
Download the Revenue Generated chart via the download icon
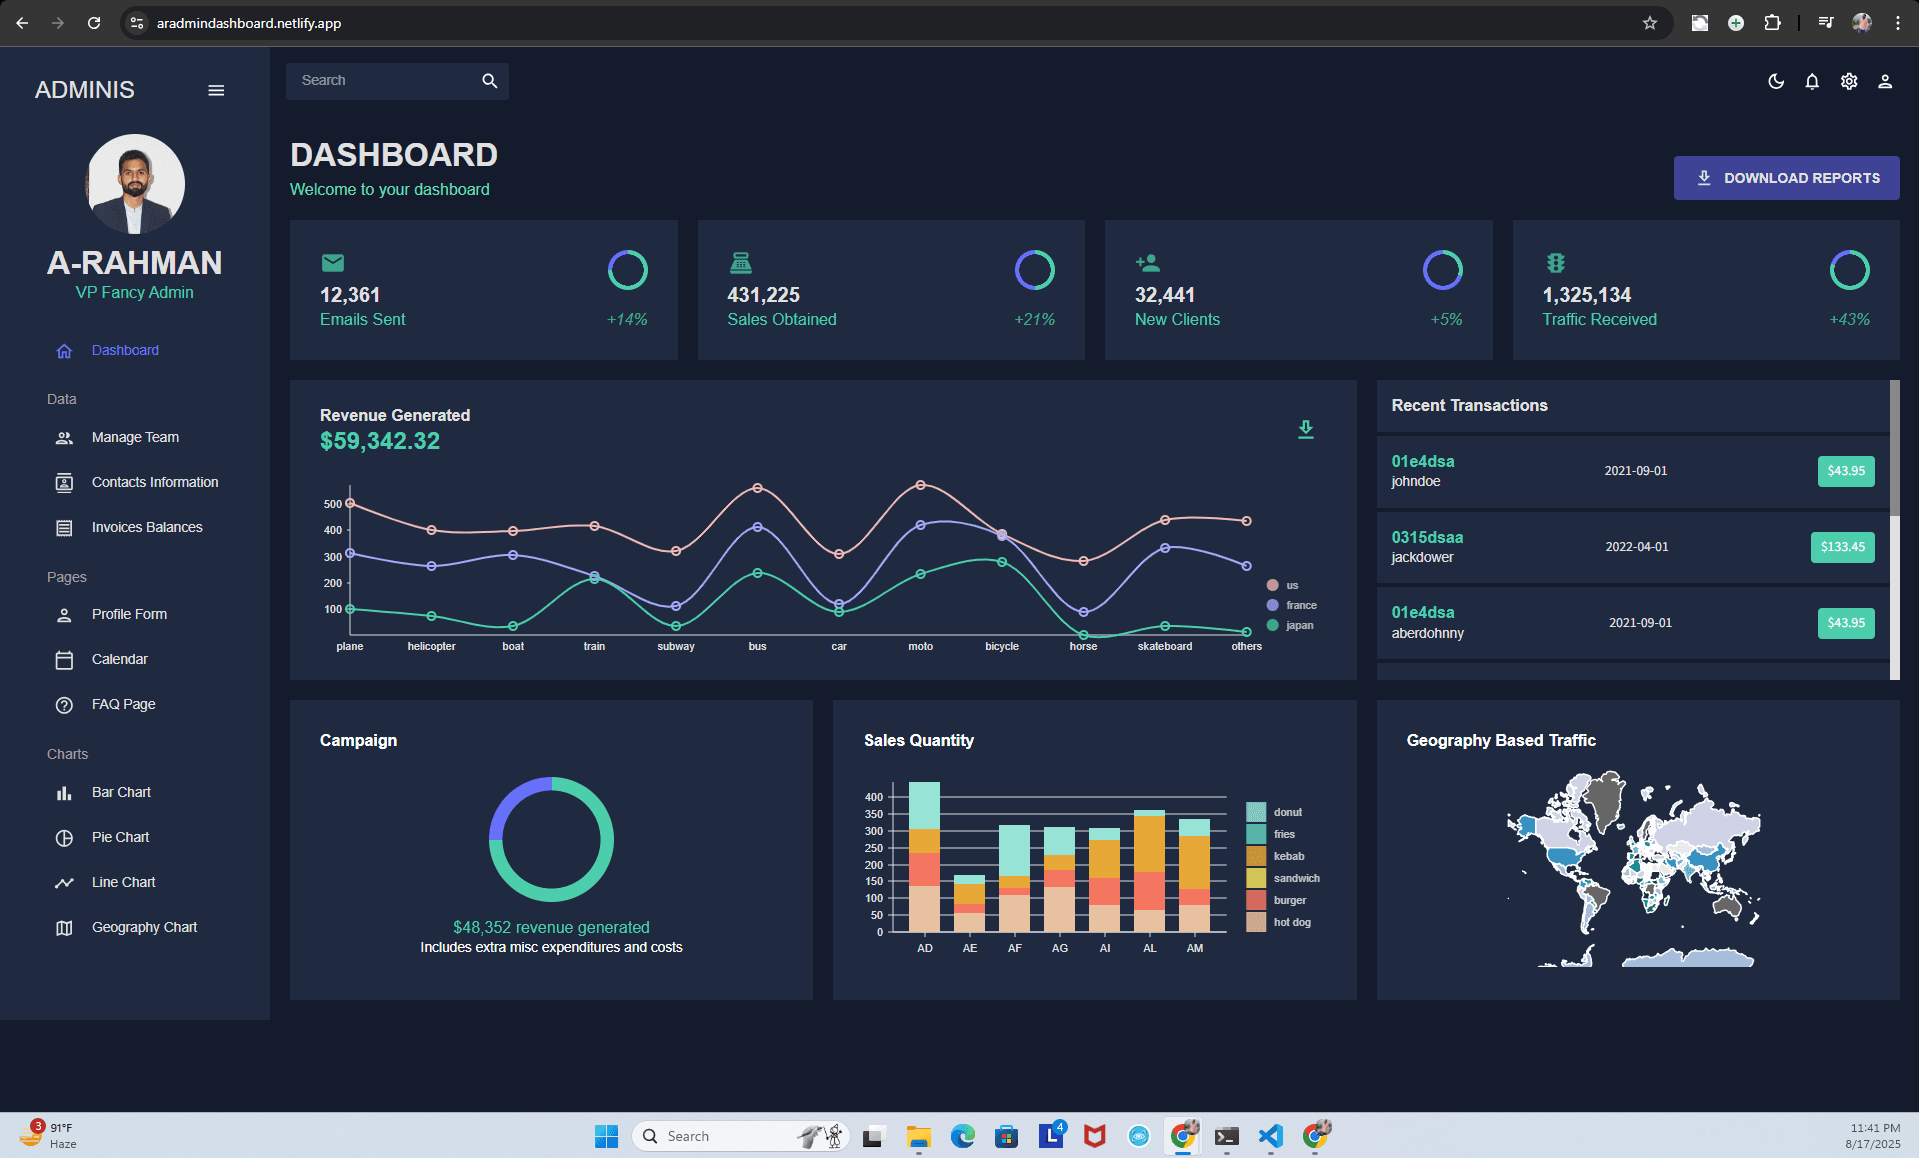(1305, 430)
